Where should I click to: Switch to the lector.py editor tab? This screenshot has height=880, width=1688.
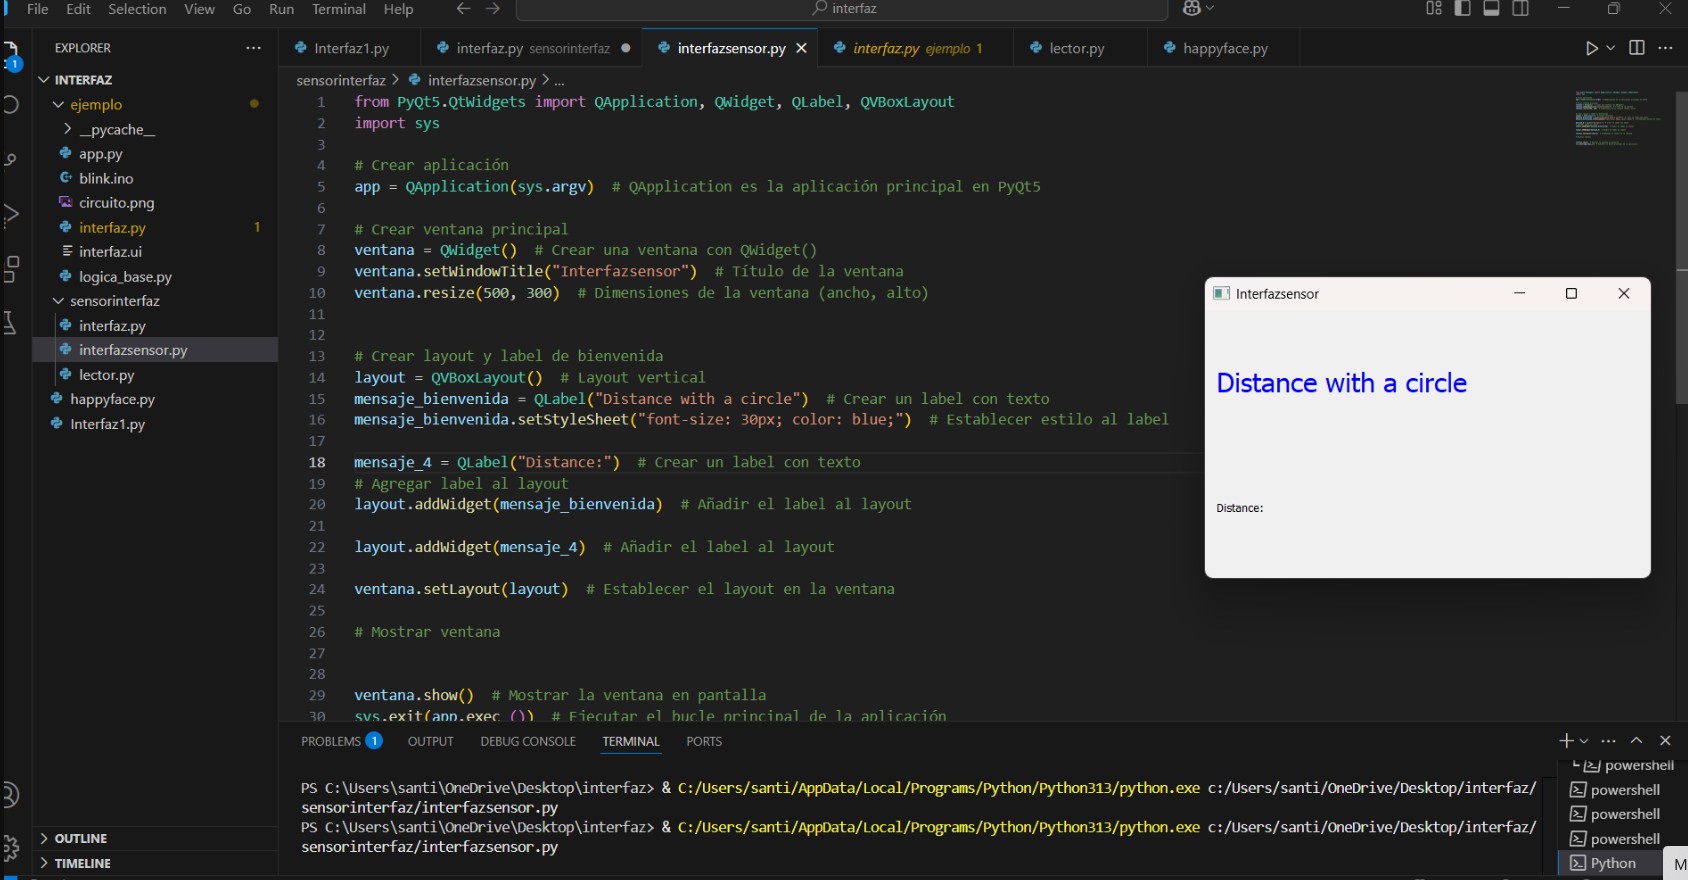coord(1077,48)
